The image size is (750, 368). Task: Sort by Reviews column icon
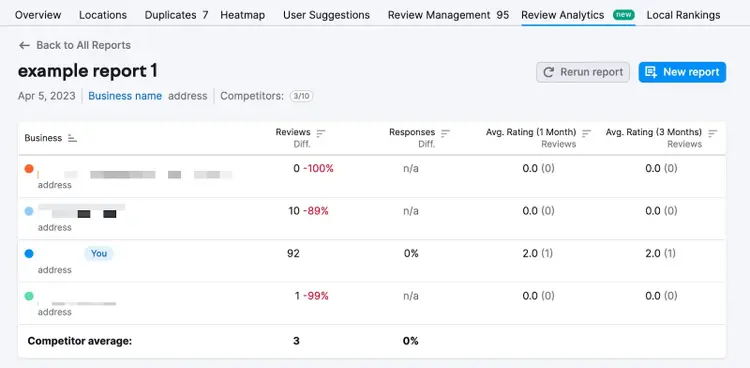320,133
